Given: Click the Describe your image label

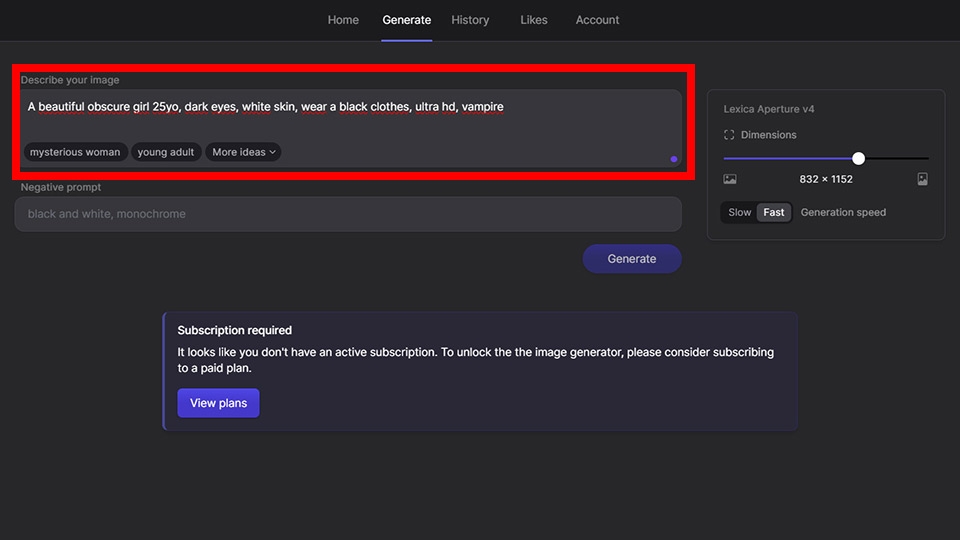Looking at the screenshot, I should (70, 80).
